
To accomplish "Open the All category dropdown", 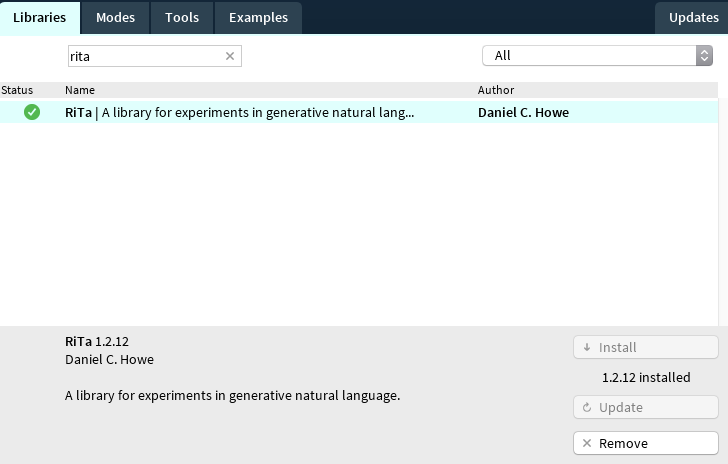I will click(x=597, y=56).
